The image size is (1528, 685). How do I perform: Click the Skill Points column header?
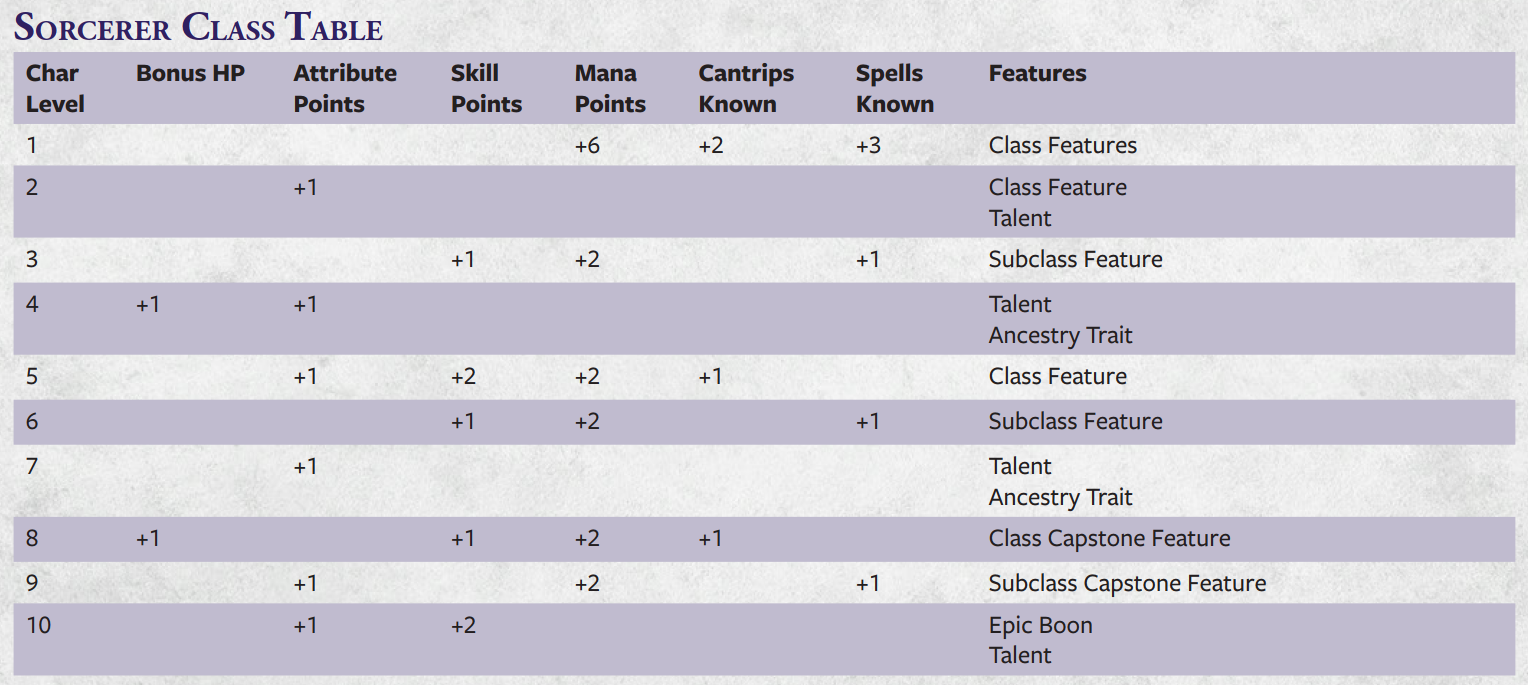[486, 88]
